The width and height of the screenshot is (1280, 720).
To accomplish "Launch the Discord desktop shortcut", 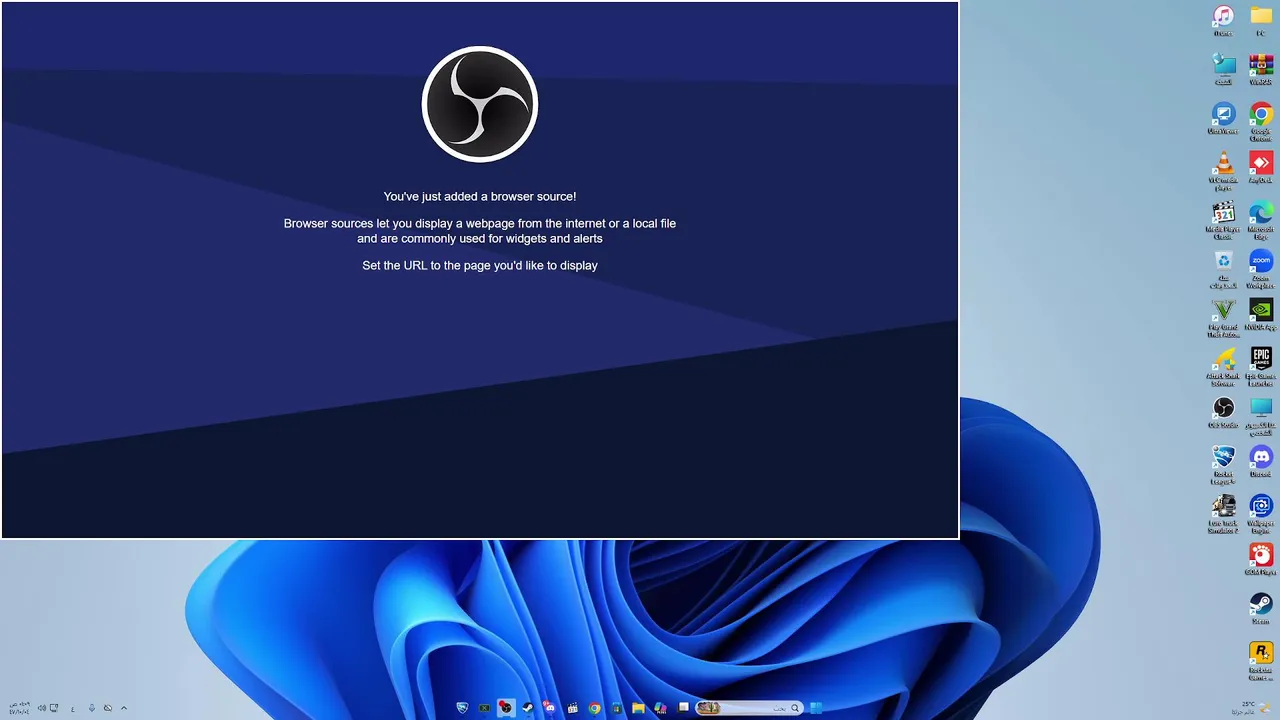I will pyautogui.click(x=1261, y=461).
